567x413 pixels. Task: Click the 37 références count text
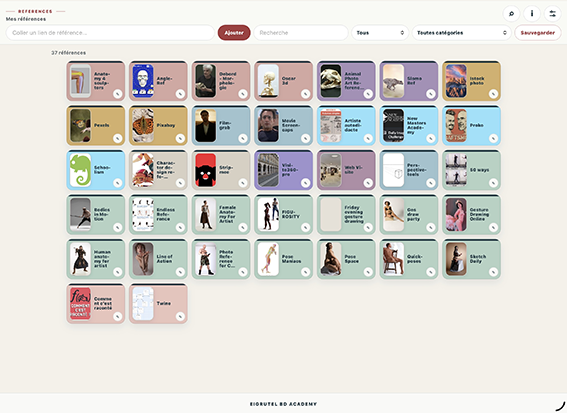click(x=68, y=53)
